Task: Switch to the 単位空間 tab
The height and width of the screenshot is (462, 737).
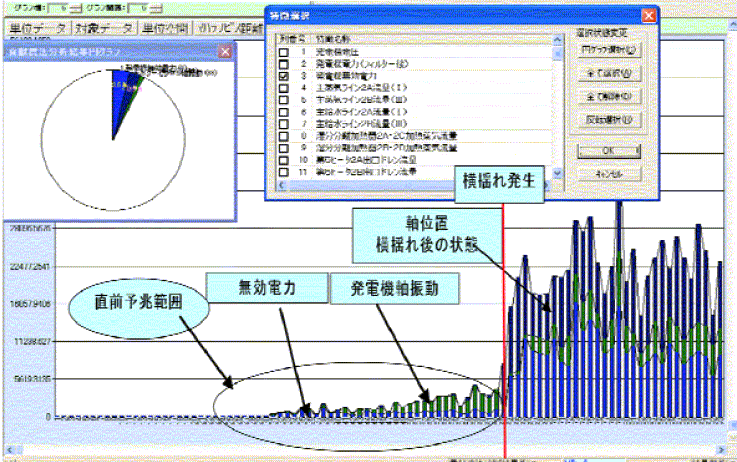Action: 165,28
